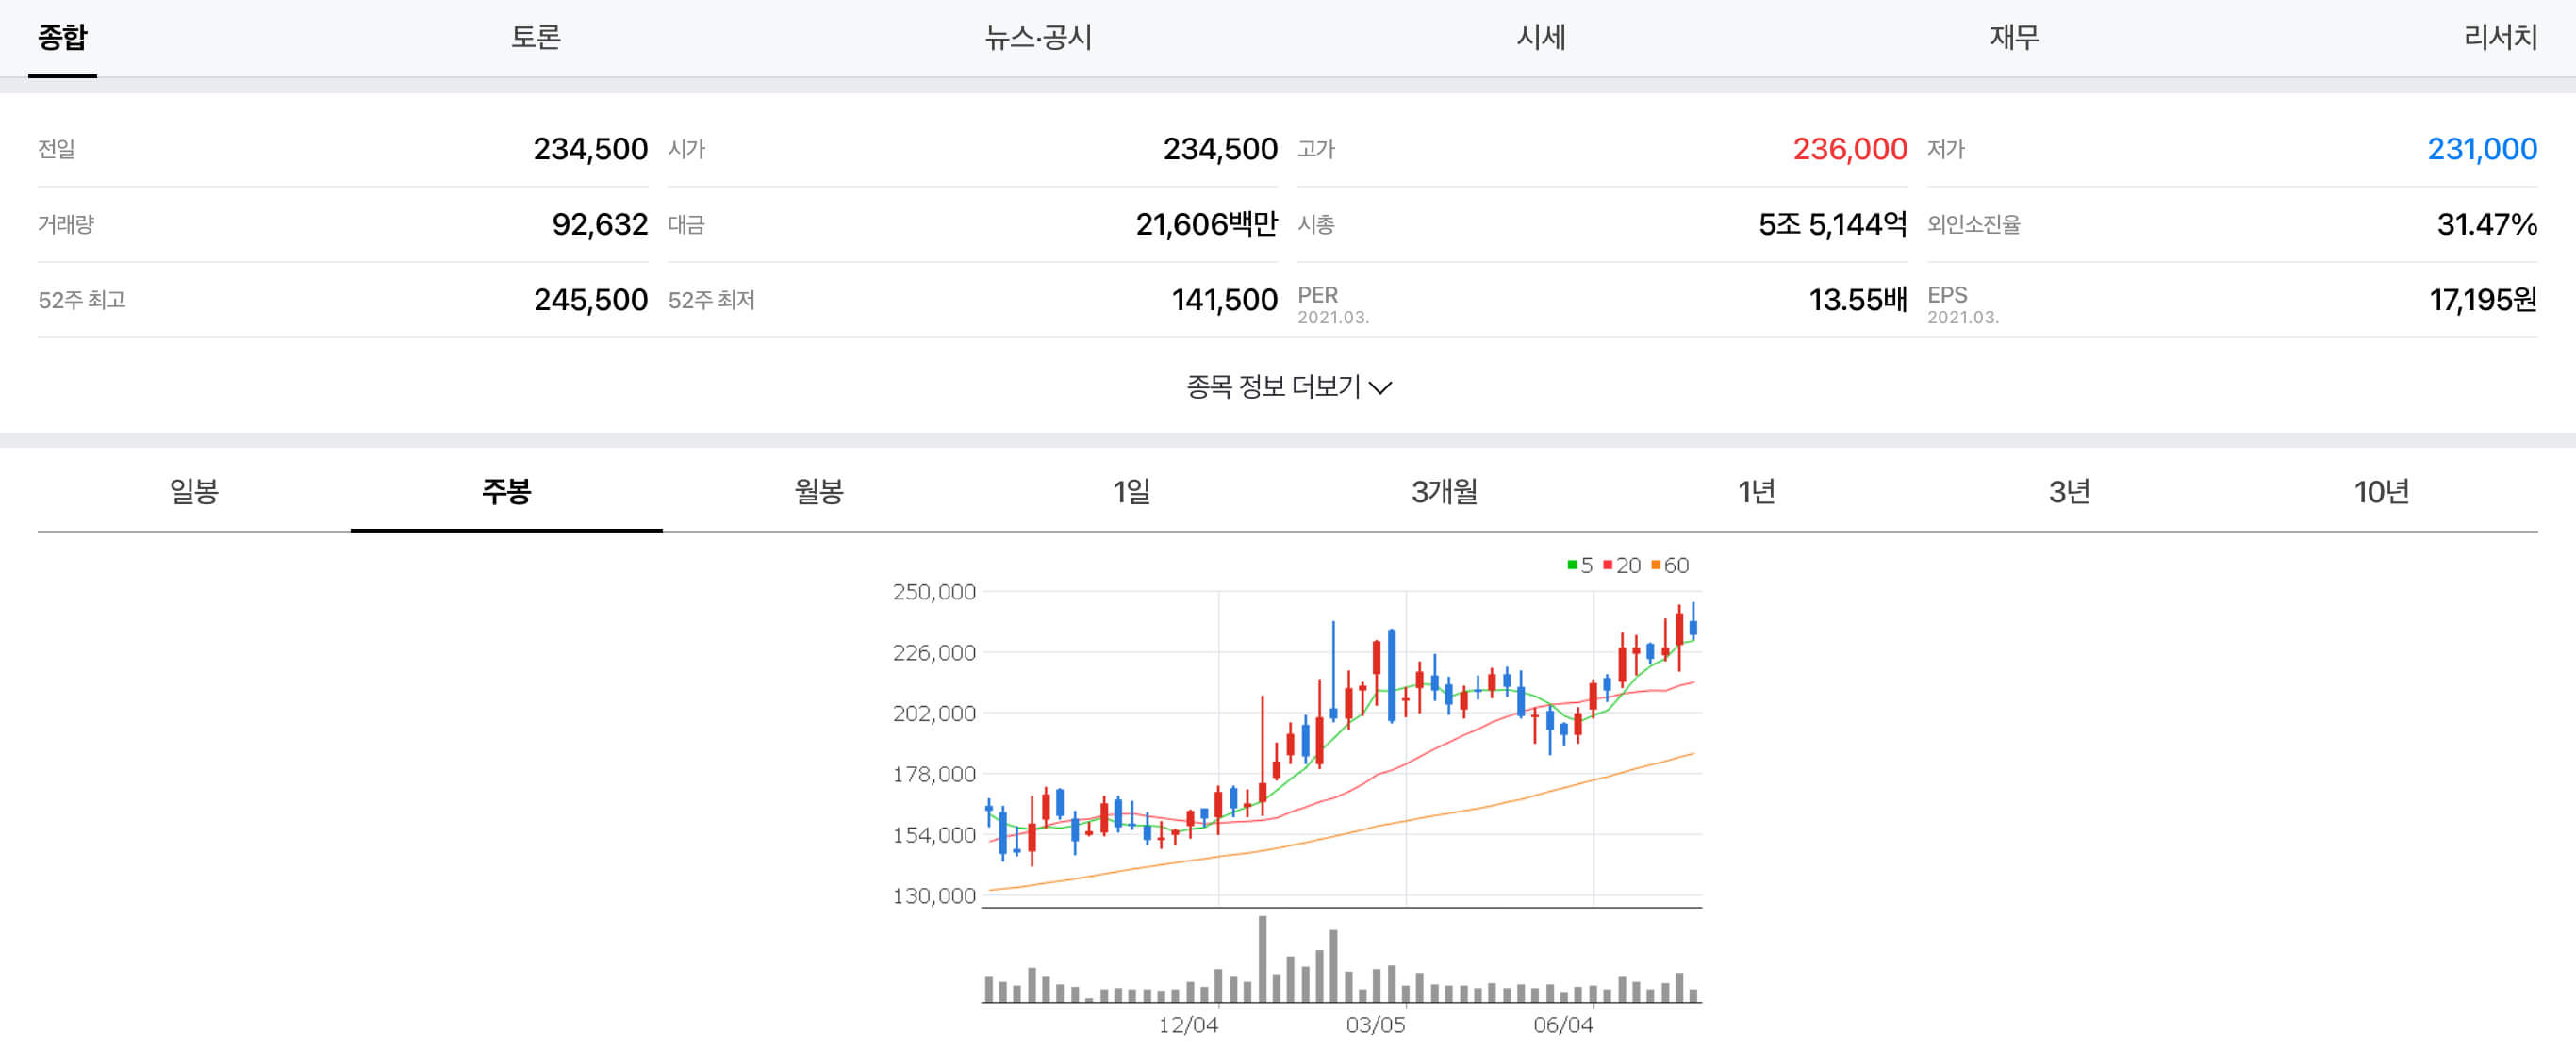This screenshot has width=2576, height=1050.
Task: Click the 외인소진율 value 31.47%
Action: pos(2487,224)
